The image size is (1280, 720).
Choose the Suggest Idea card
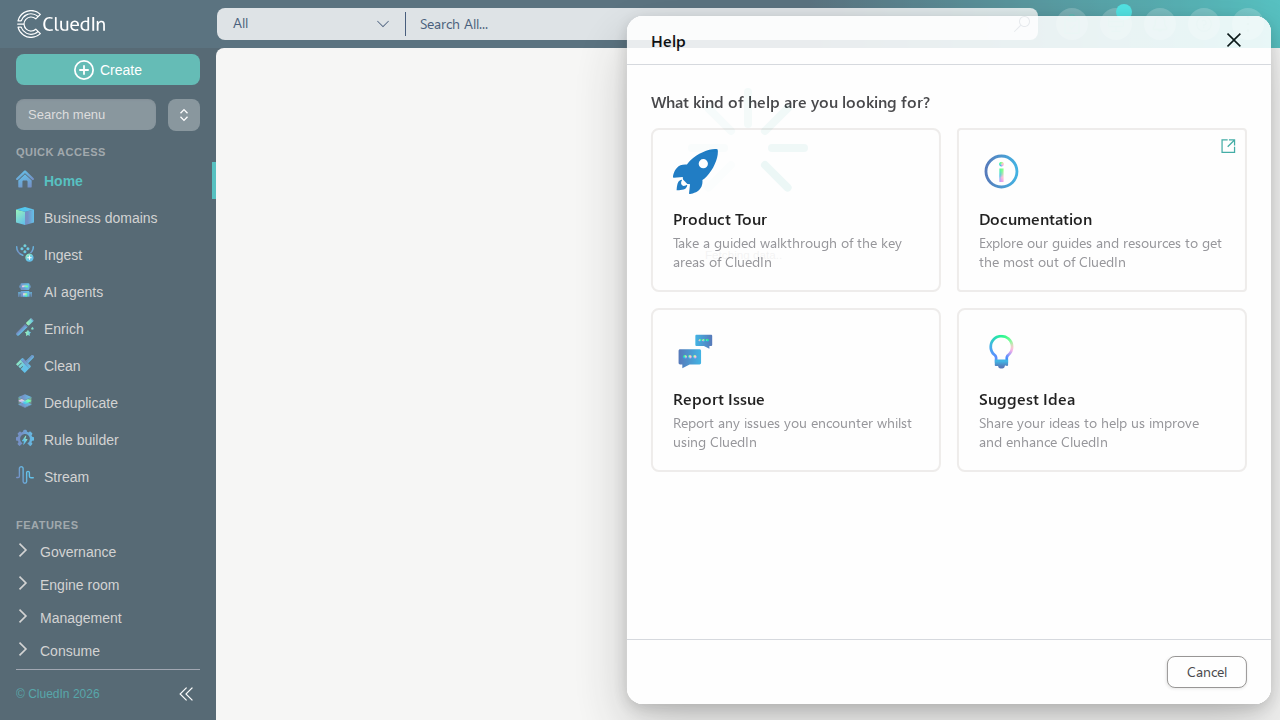(x=1102, y=390)
